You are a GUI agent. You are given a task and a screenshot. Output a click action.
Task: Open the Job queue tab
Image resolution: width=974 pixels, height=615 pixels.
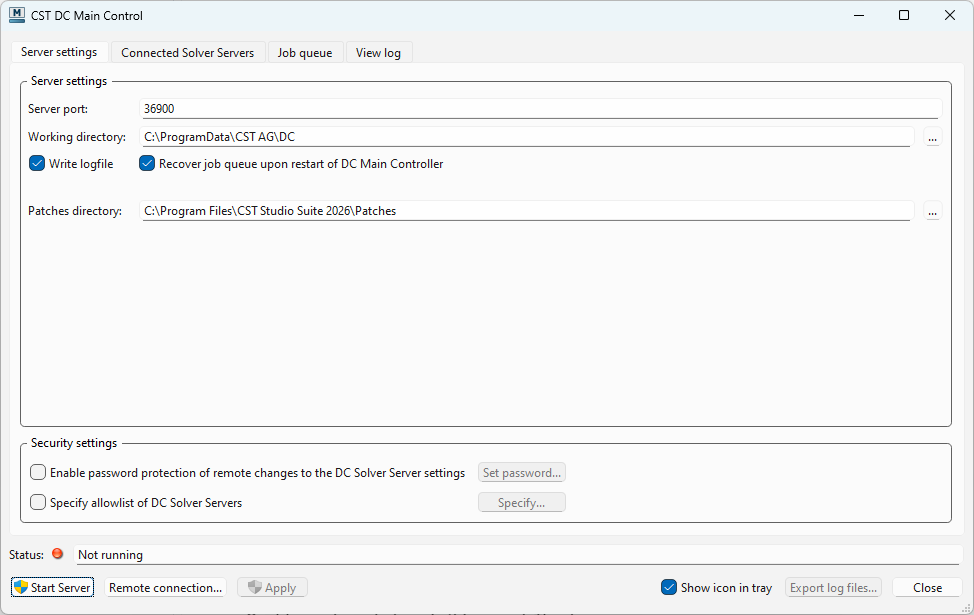305,53
